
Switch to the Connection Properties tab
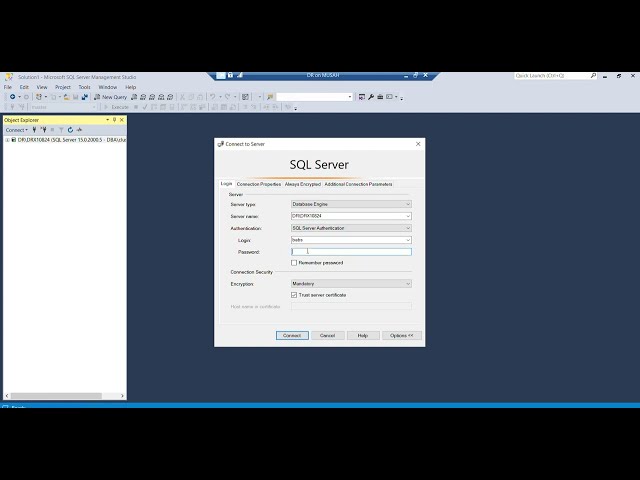point(259,184)
